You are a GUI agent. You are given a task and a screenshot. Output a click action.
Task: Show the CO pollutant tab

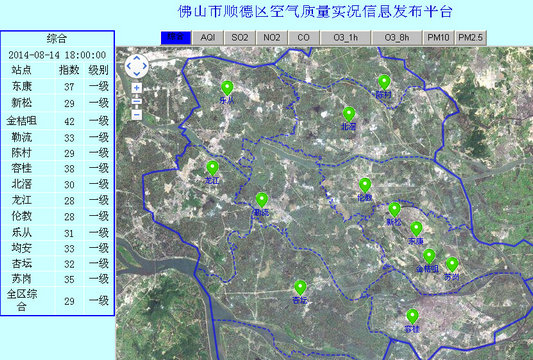tap(304, 37)
